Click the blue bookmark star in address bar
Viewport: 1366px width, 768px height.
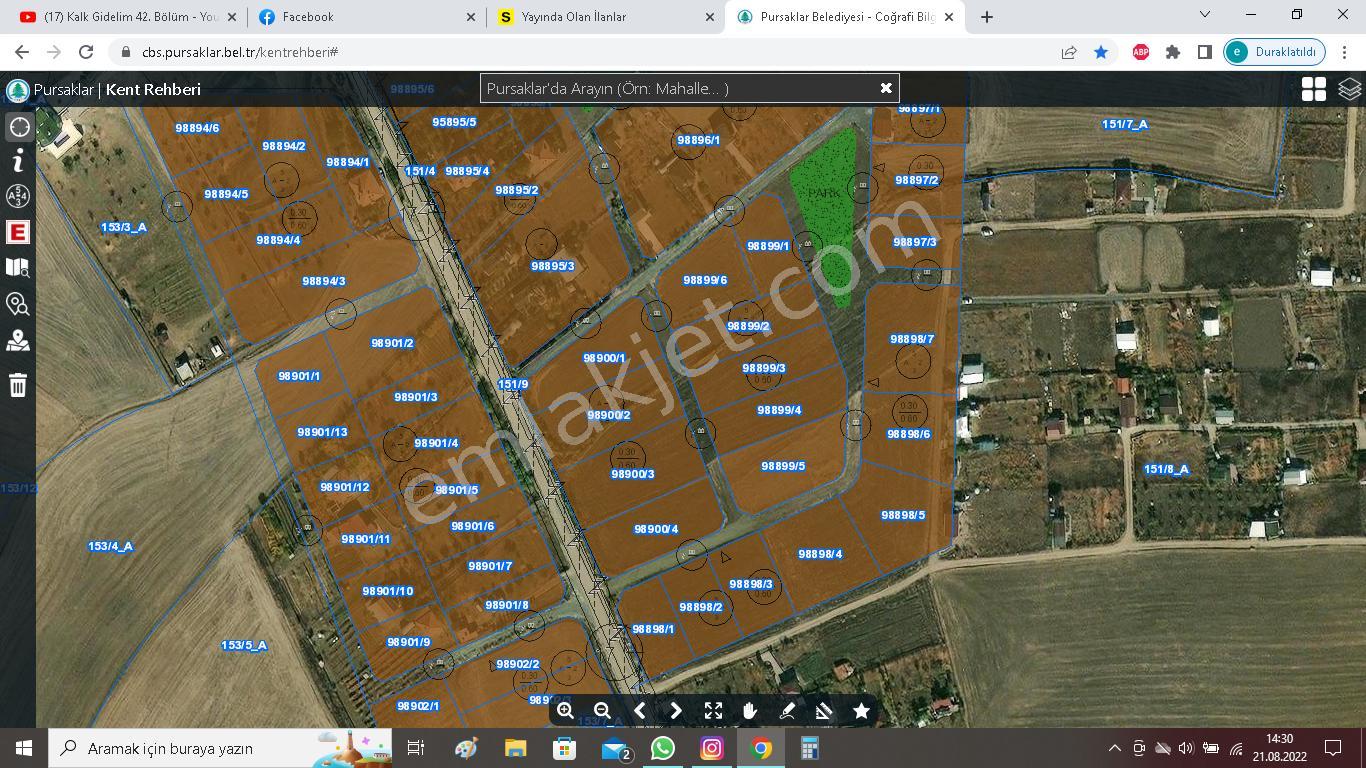click(1100, 52)
